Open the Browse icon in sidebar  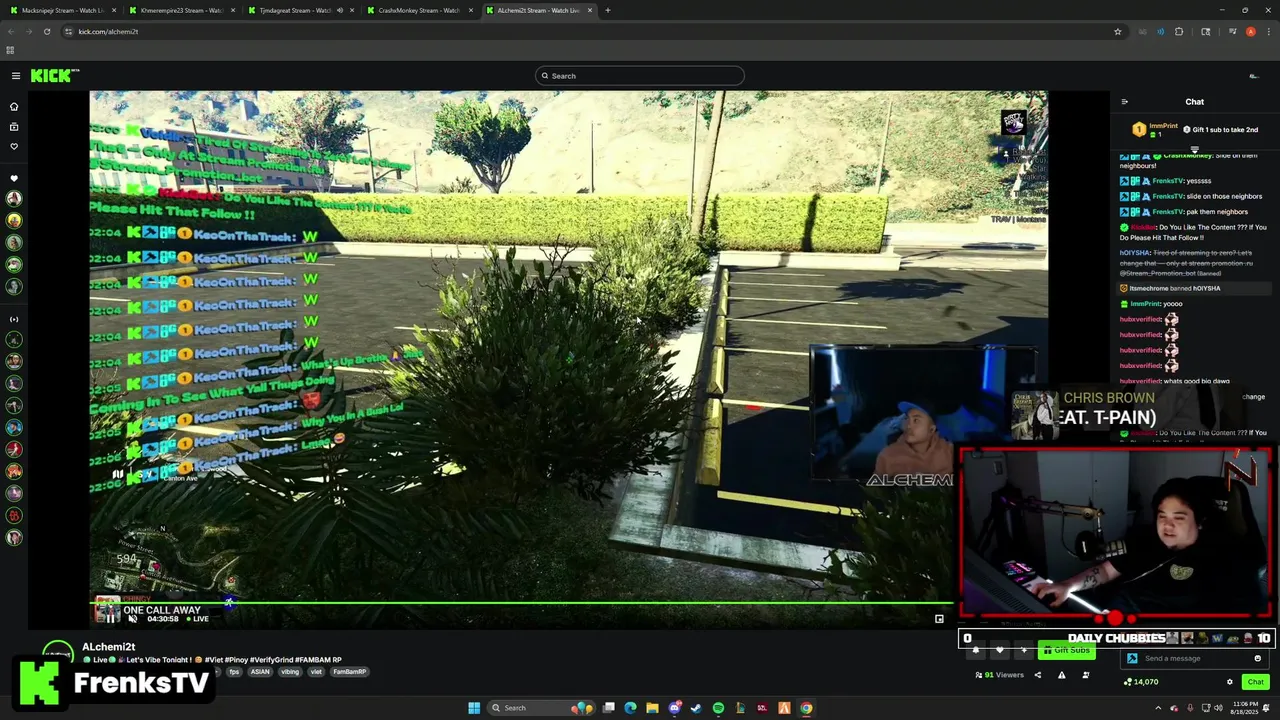click(14, 127)
